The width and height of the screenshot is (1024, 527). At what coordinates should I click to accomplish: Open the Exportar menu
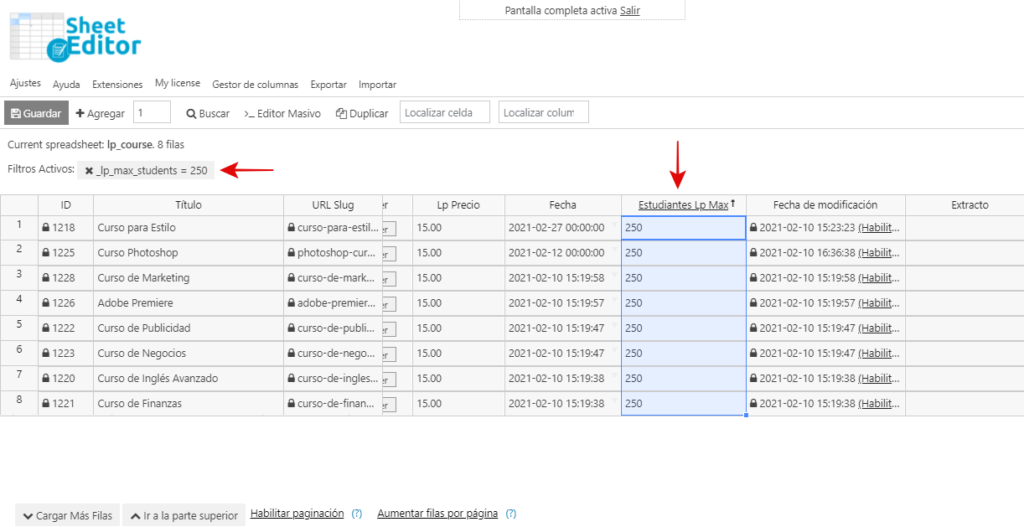[328, 84]
